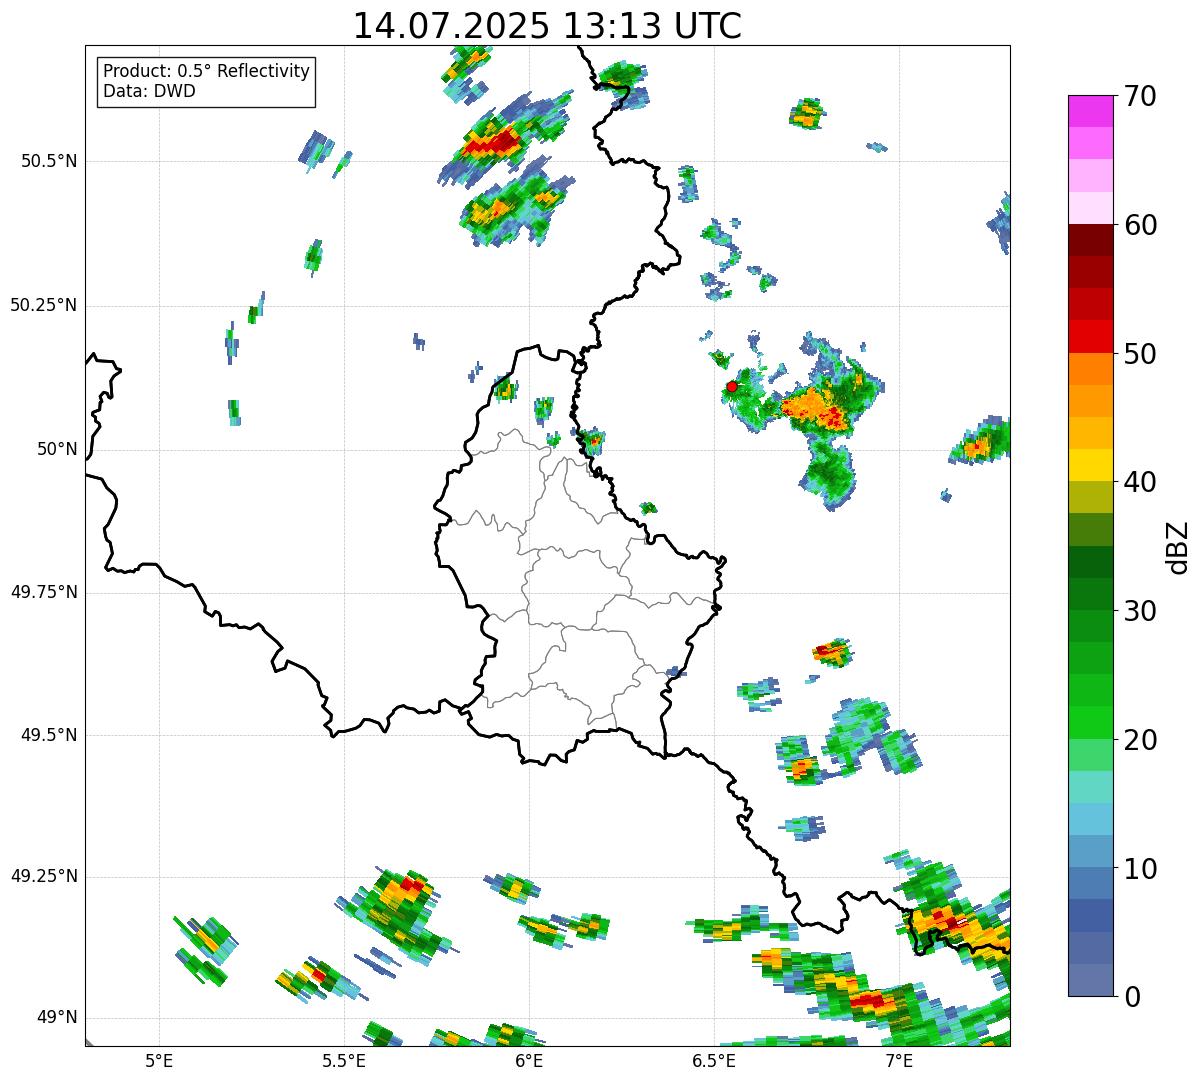
Task: Click the 6°E longitude label
Action: click(529, 1061)
